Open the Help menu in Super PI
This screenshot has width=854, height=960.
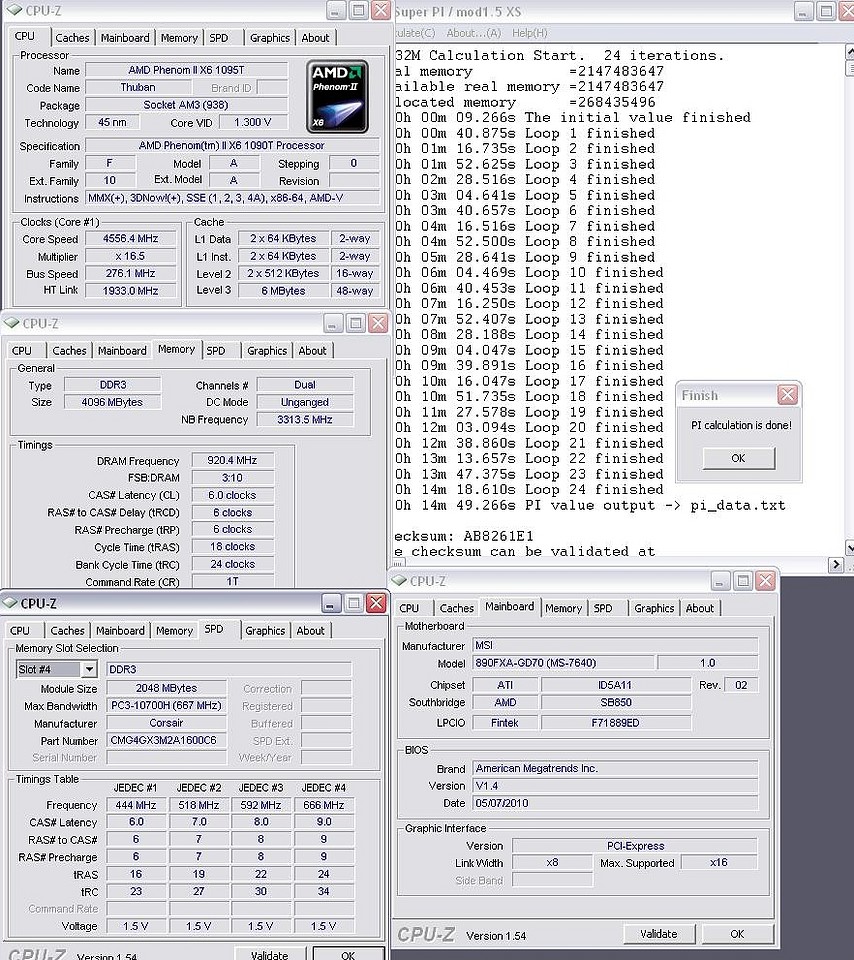pyautogui.click(x=529, y=33)
